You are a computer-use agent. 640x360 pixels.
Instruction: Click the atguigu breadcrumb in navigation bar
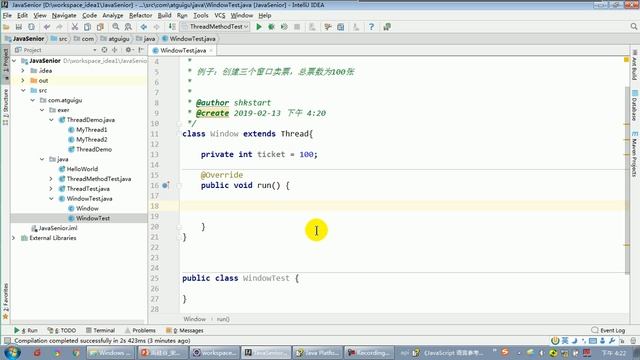click(x=115, y=39)
